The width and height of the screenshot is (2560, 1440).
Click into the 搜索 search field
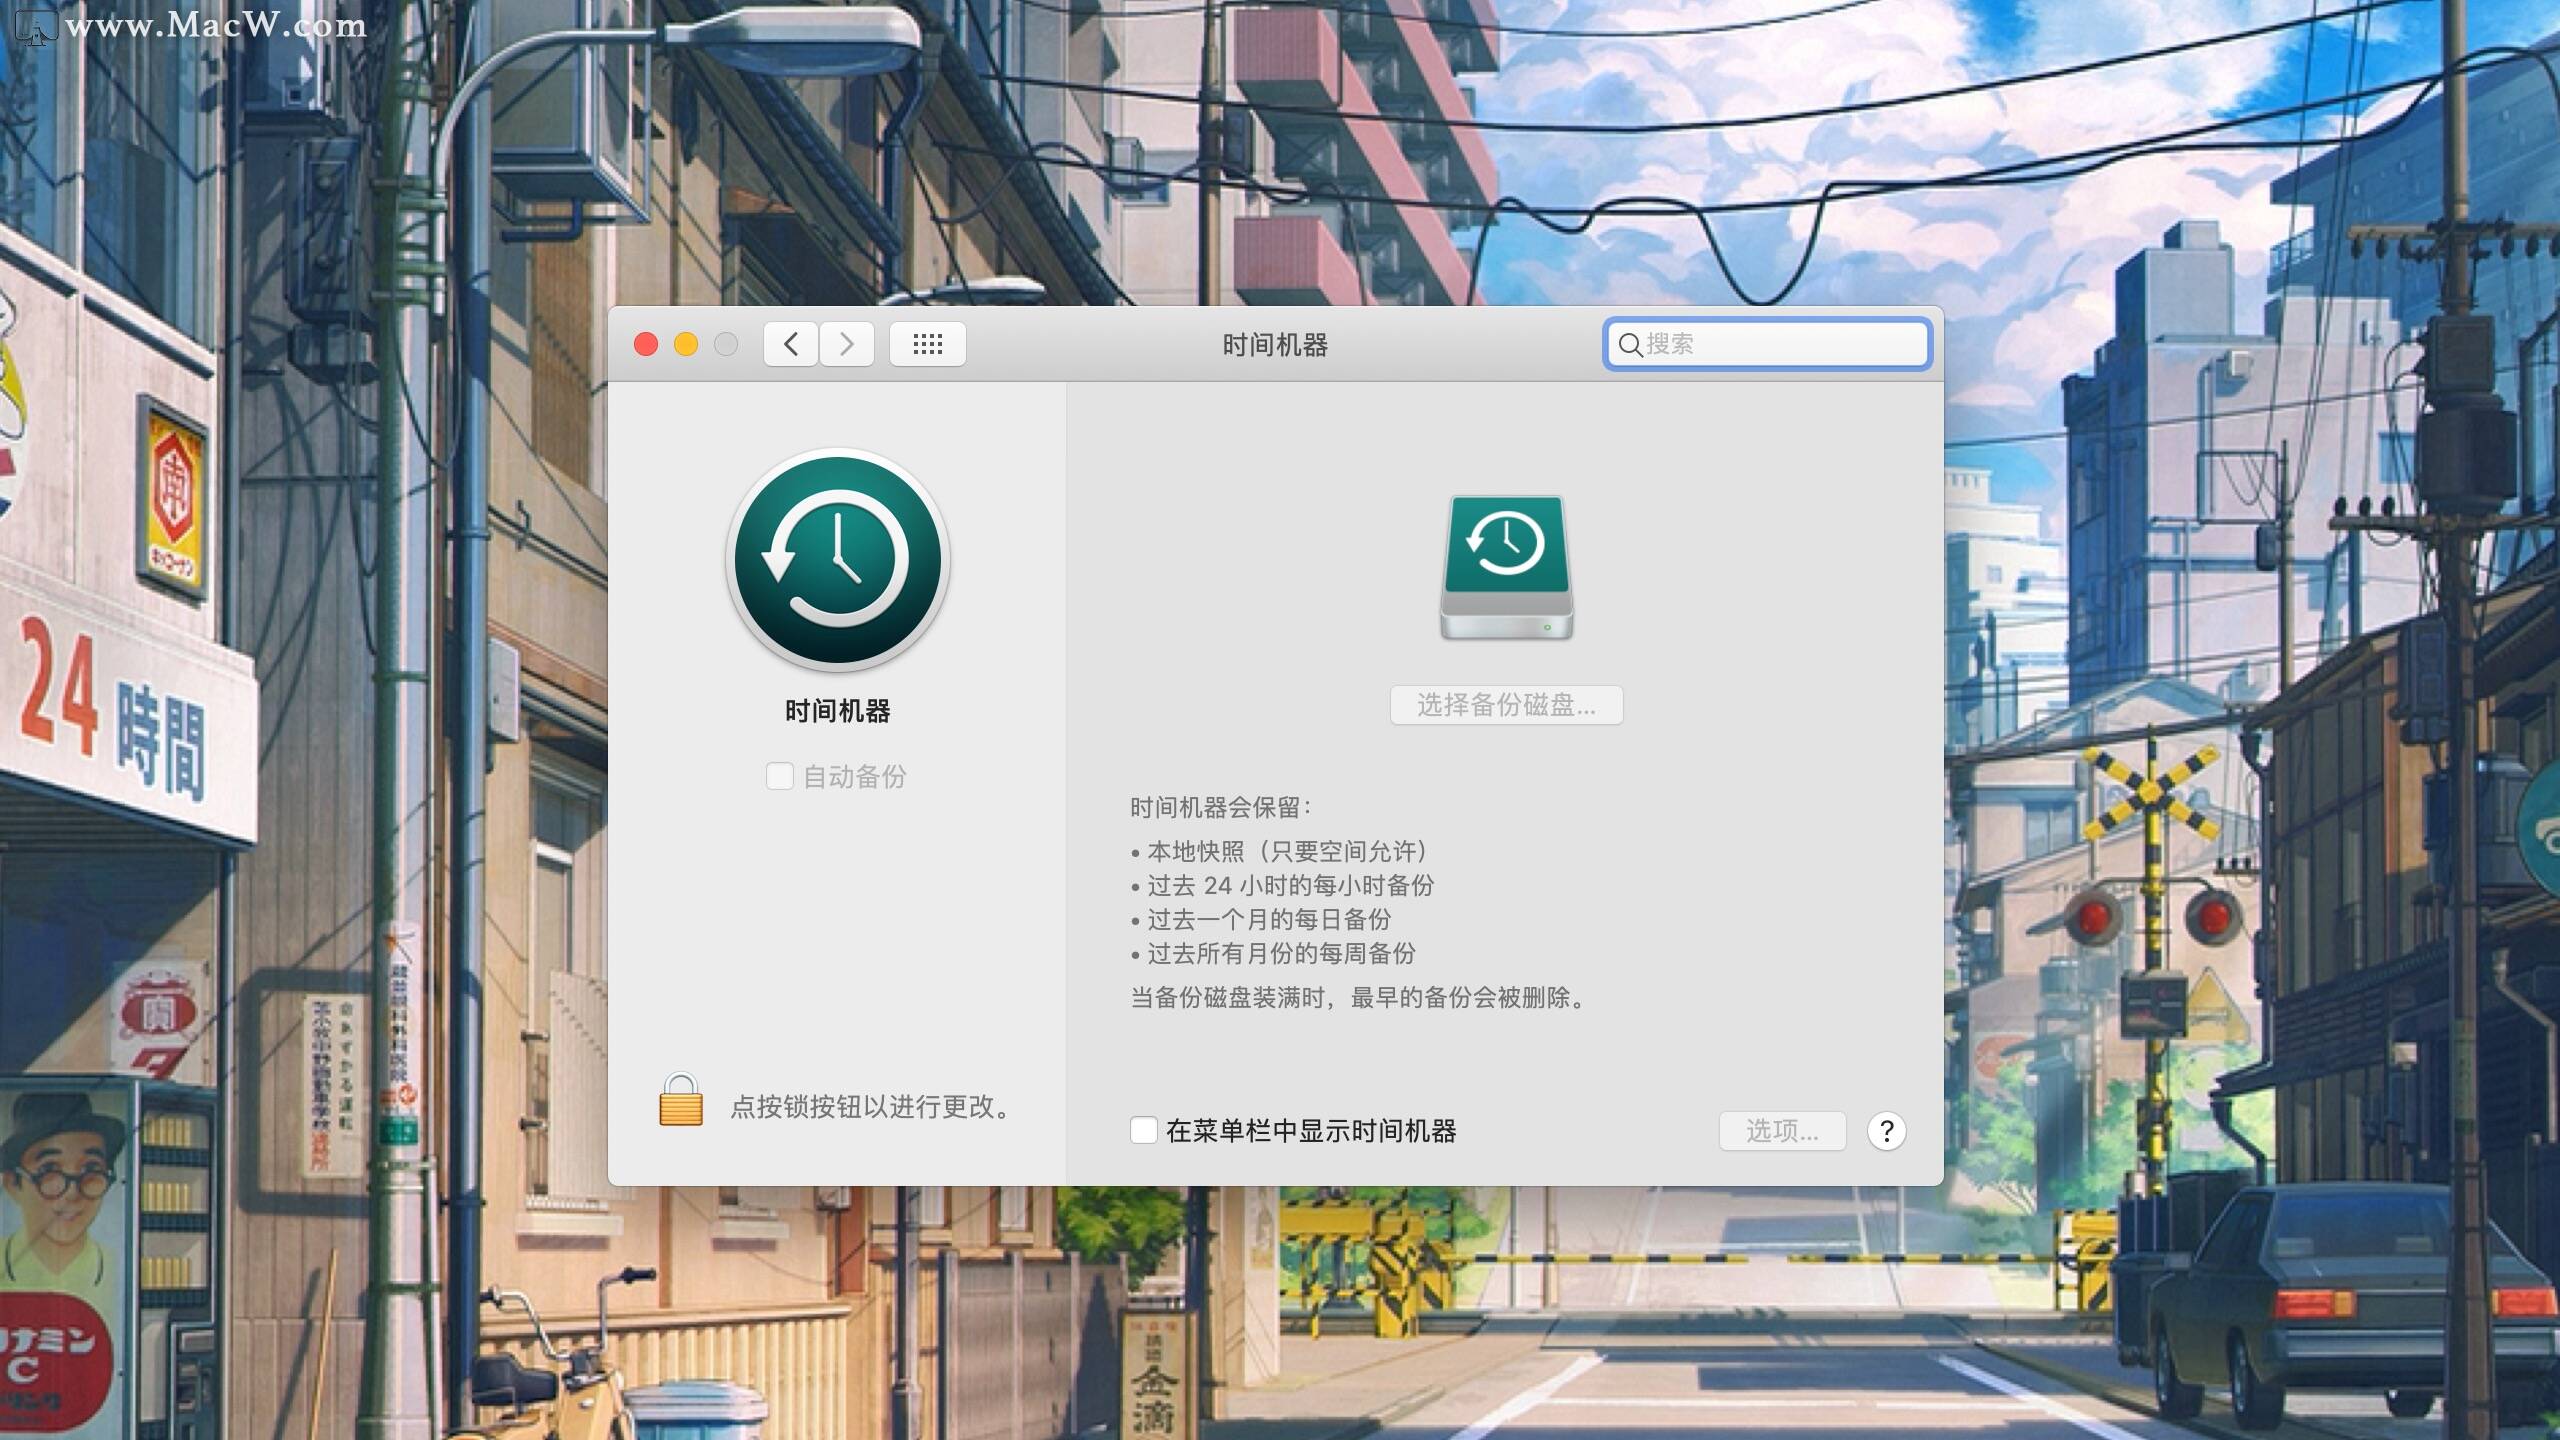[x=1780, y=344]
